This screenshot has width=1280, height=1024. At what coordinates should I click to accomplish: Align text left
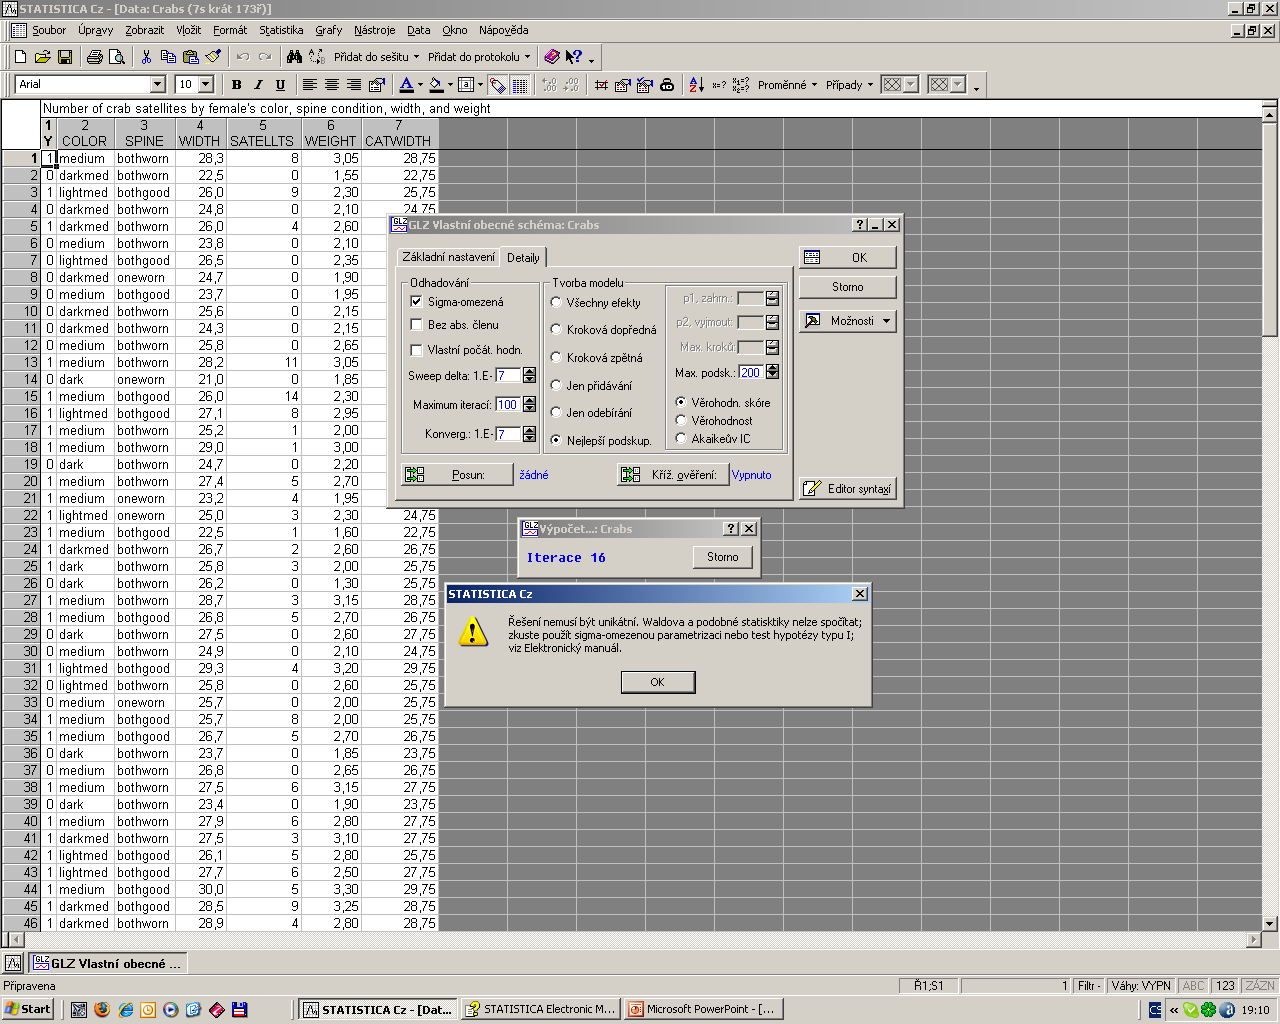pyautogui.click(x=310, y=85)
